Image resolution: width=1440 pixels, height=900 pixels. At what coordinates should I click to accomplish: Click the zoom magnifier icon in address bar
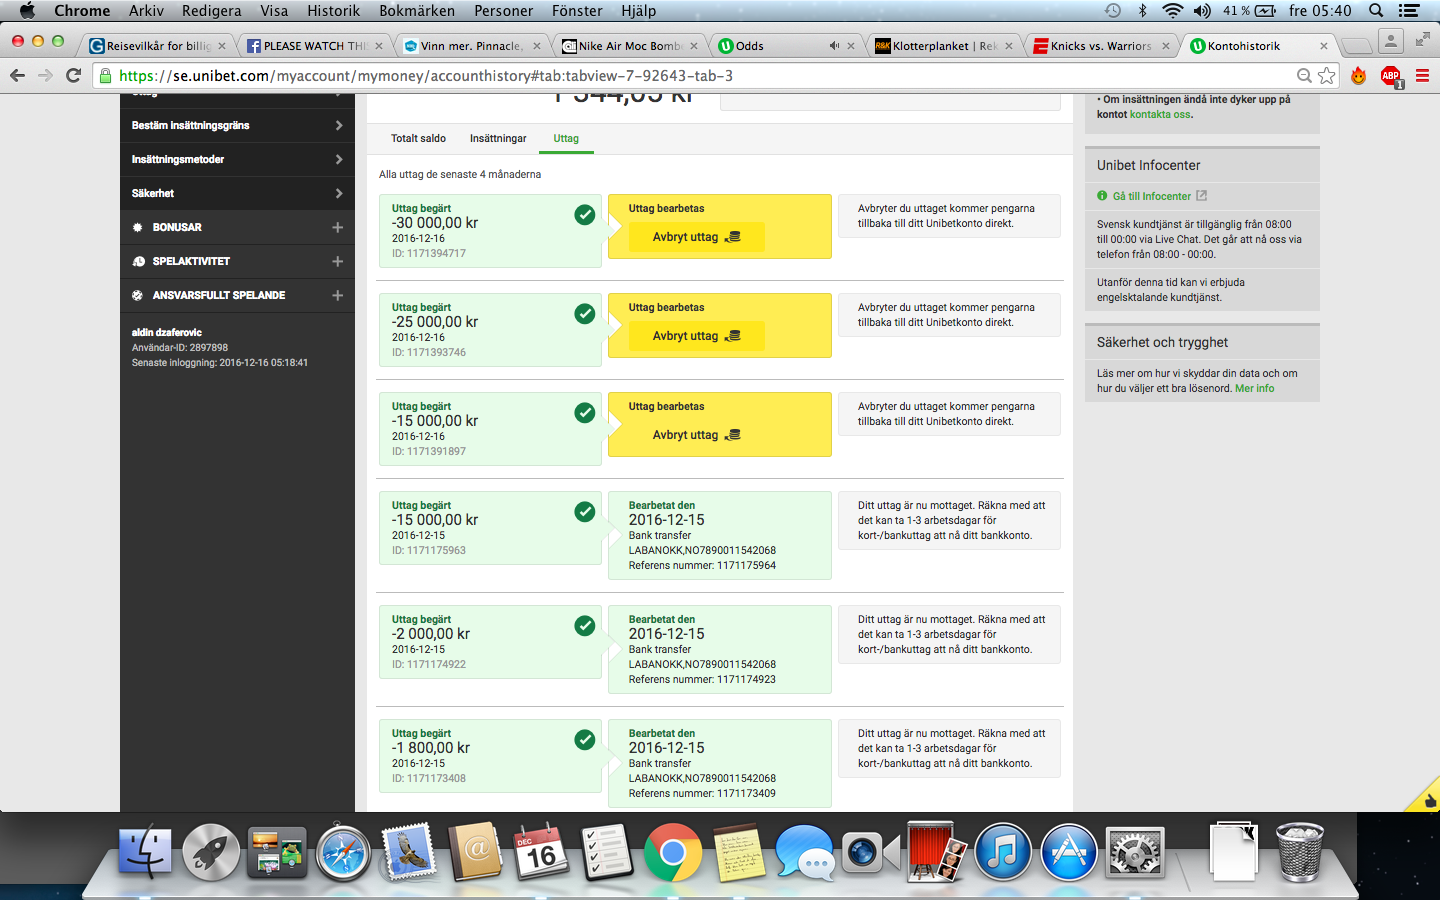pyautogui.click(x=1304, y=75)
